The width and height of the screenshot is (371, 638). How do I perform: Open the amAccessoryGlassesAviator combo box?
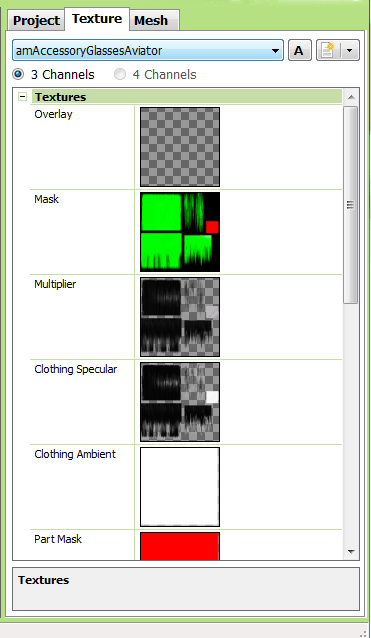click(148, 50)
